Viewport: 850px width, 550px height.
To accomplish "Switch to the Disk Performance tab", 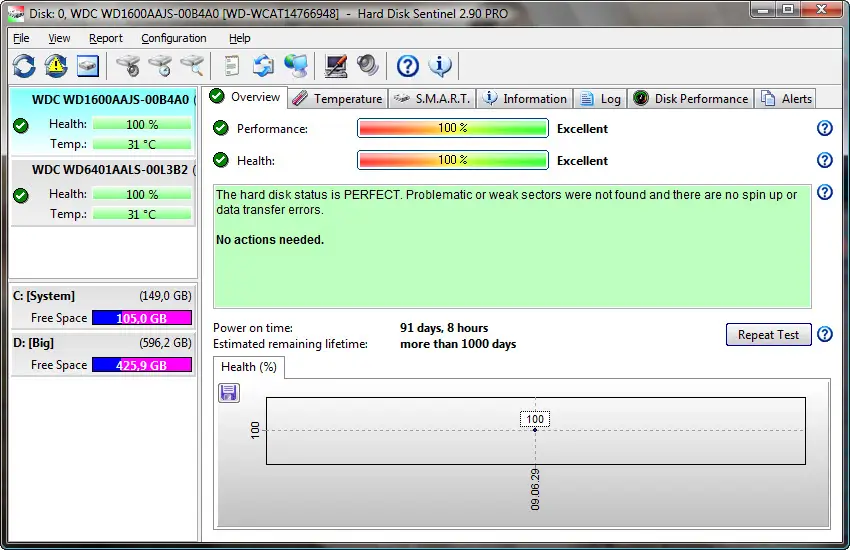I will click(691, 99).
